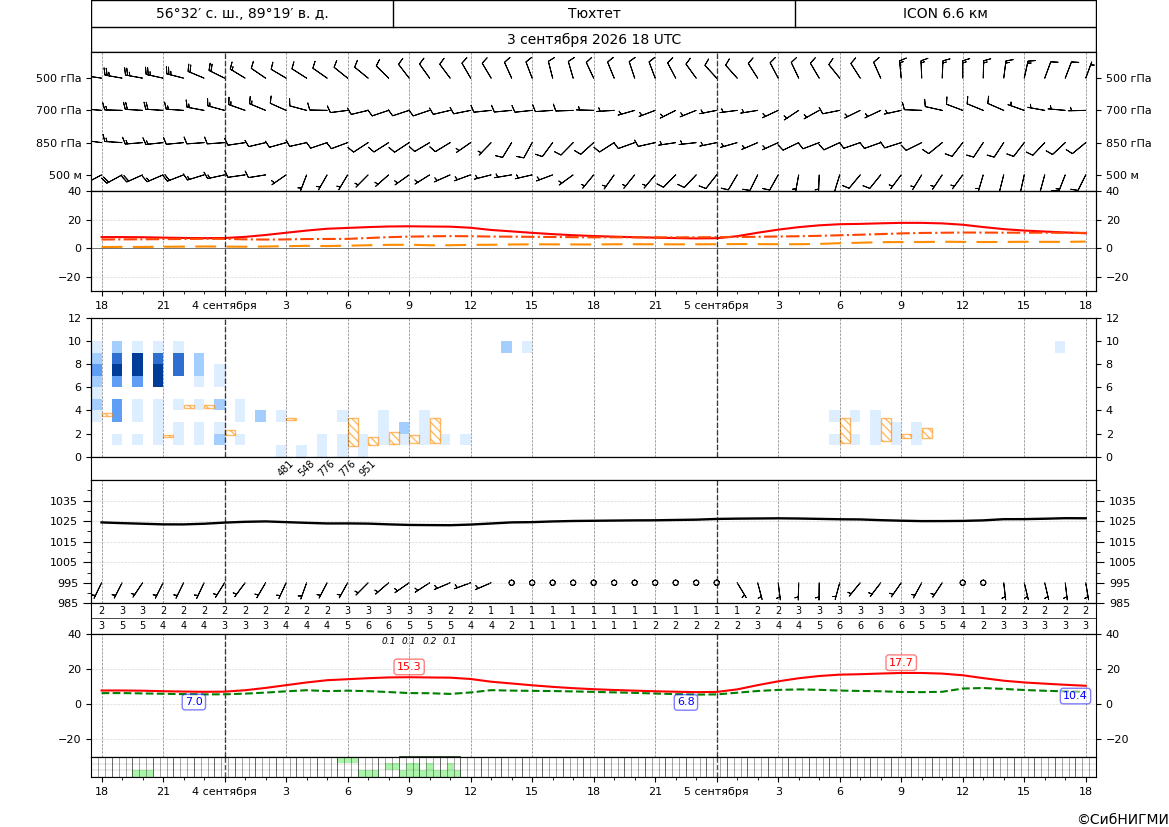This screenshot has height=827, width=1169.
Task: Click the ©СибНИГМИ copyright text
Action: click(x=1123, y=819)
